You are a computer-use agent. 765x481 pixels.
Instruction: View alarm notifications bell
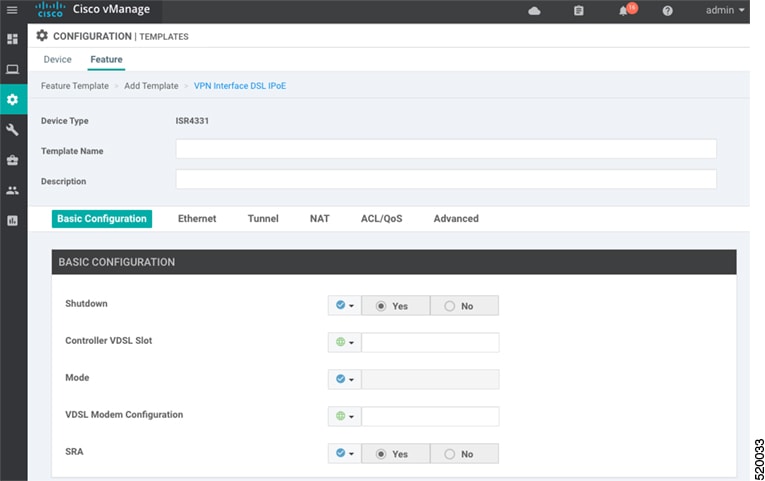623,11
